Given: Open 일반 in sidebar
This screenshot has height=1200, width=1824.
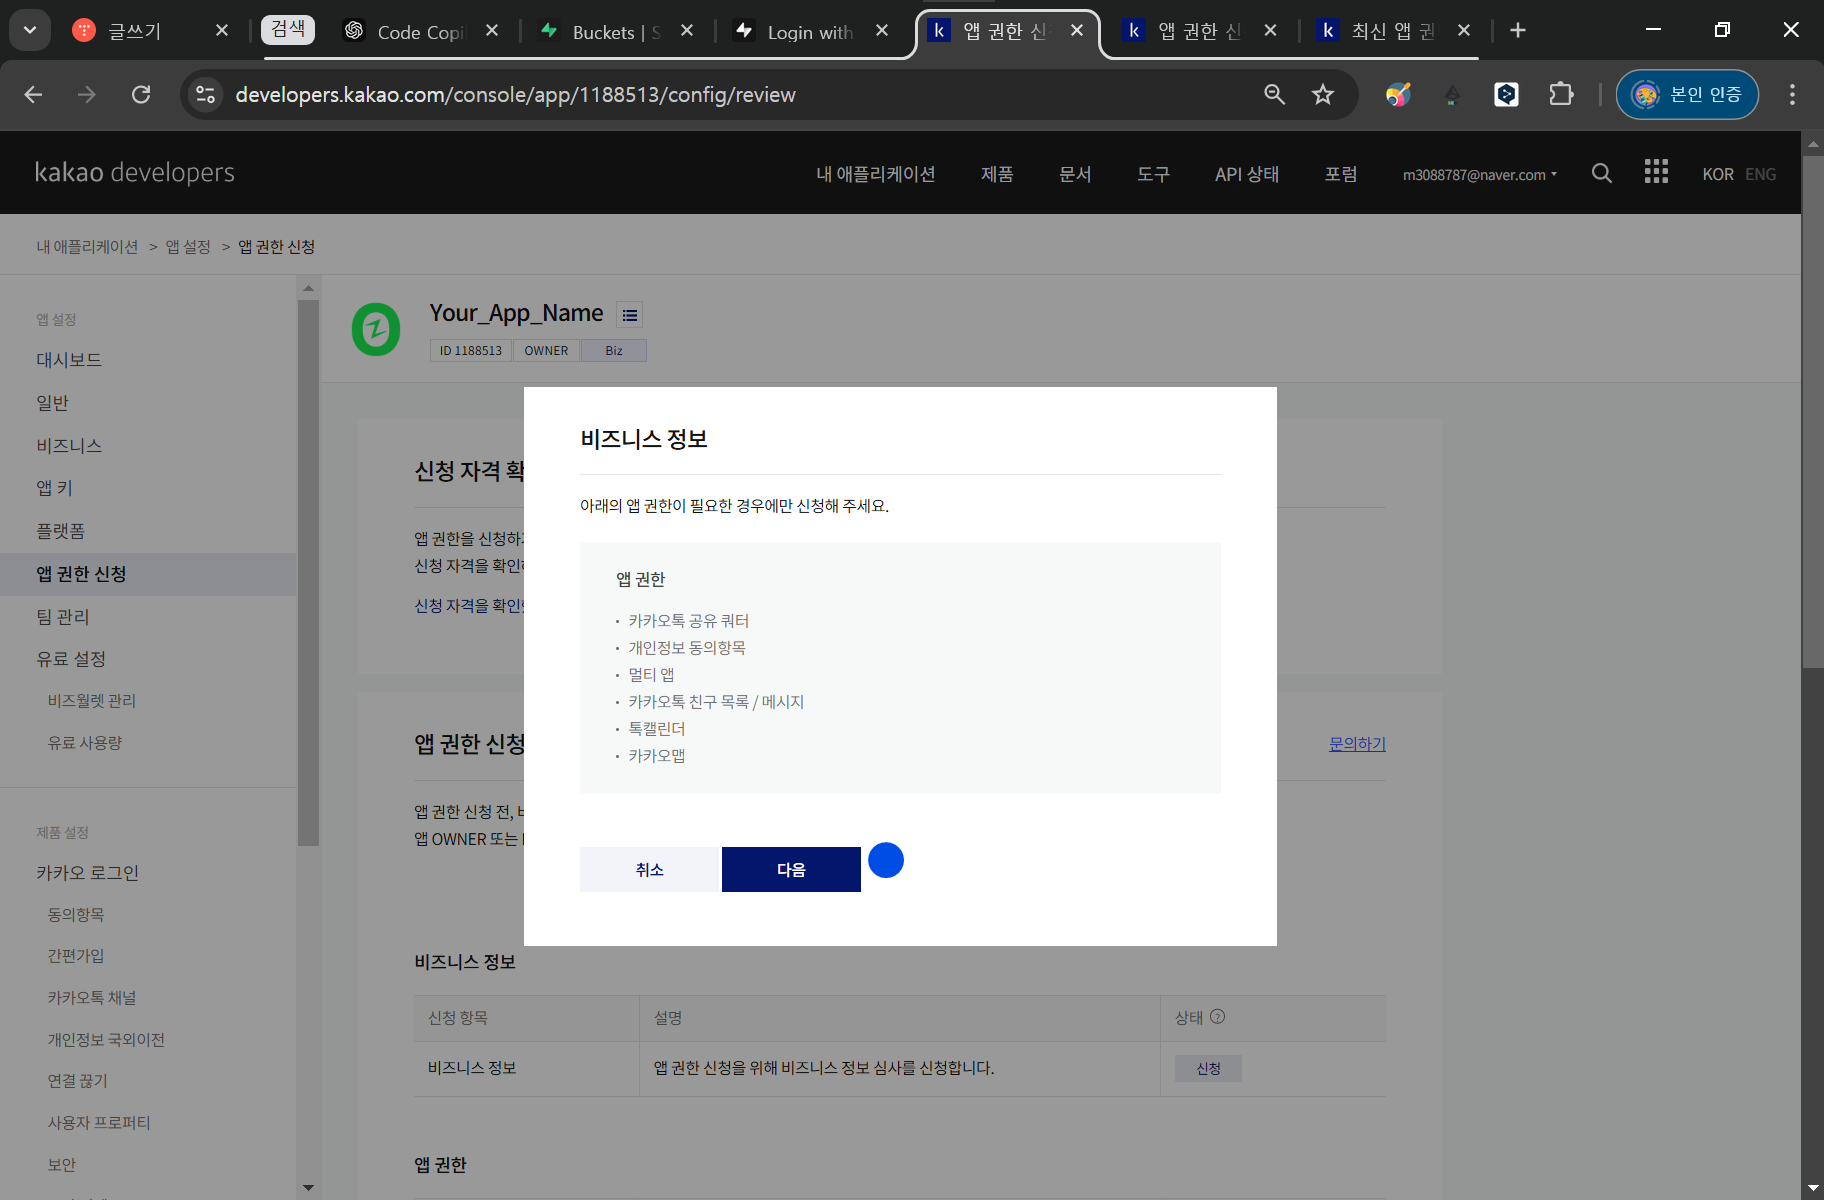Looking at the screenshot, I should 52,403.
